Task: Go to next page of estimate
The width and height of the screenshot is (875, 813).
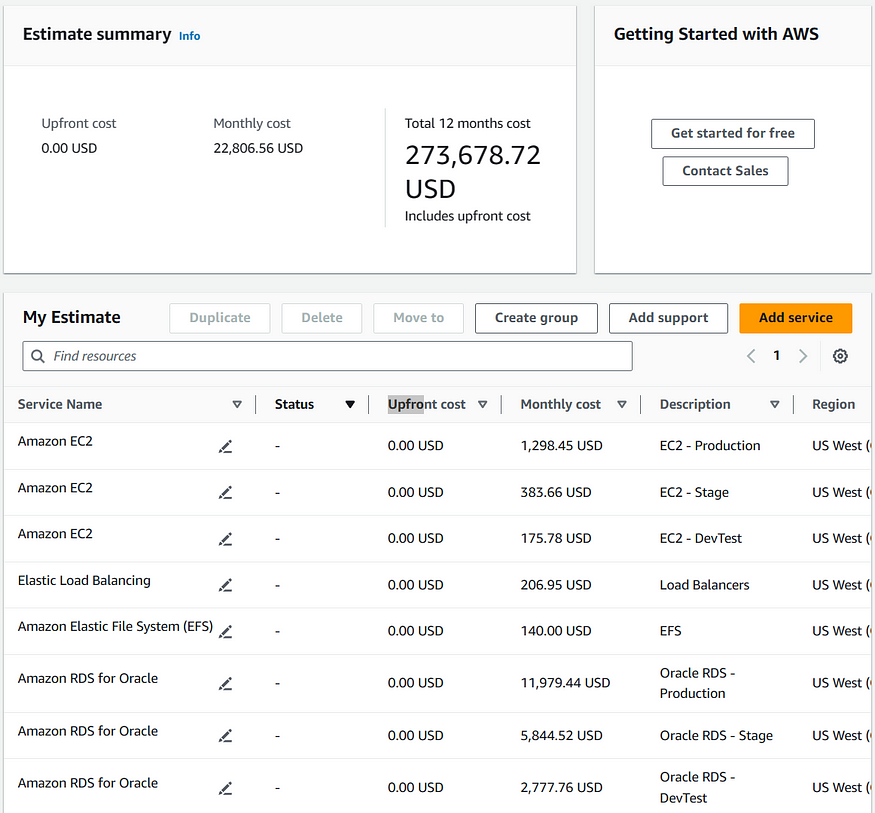Action: click(802, 356)
